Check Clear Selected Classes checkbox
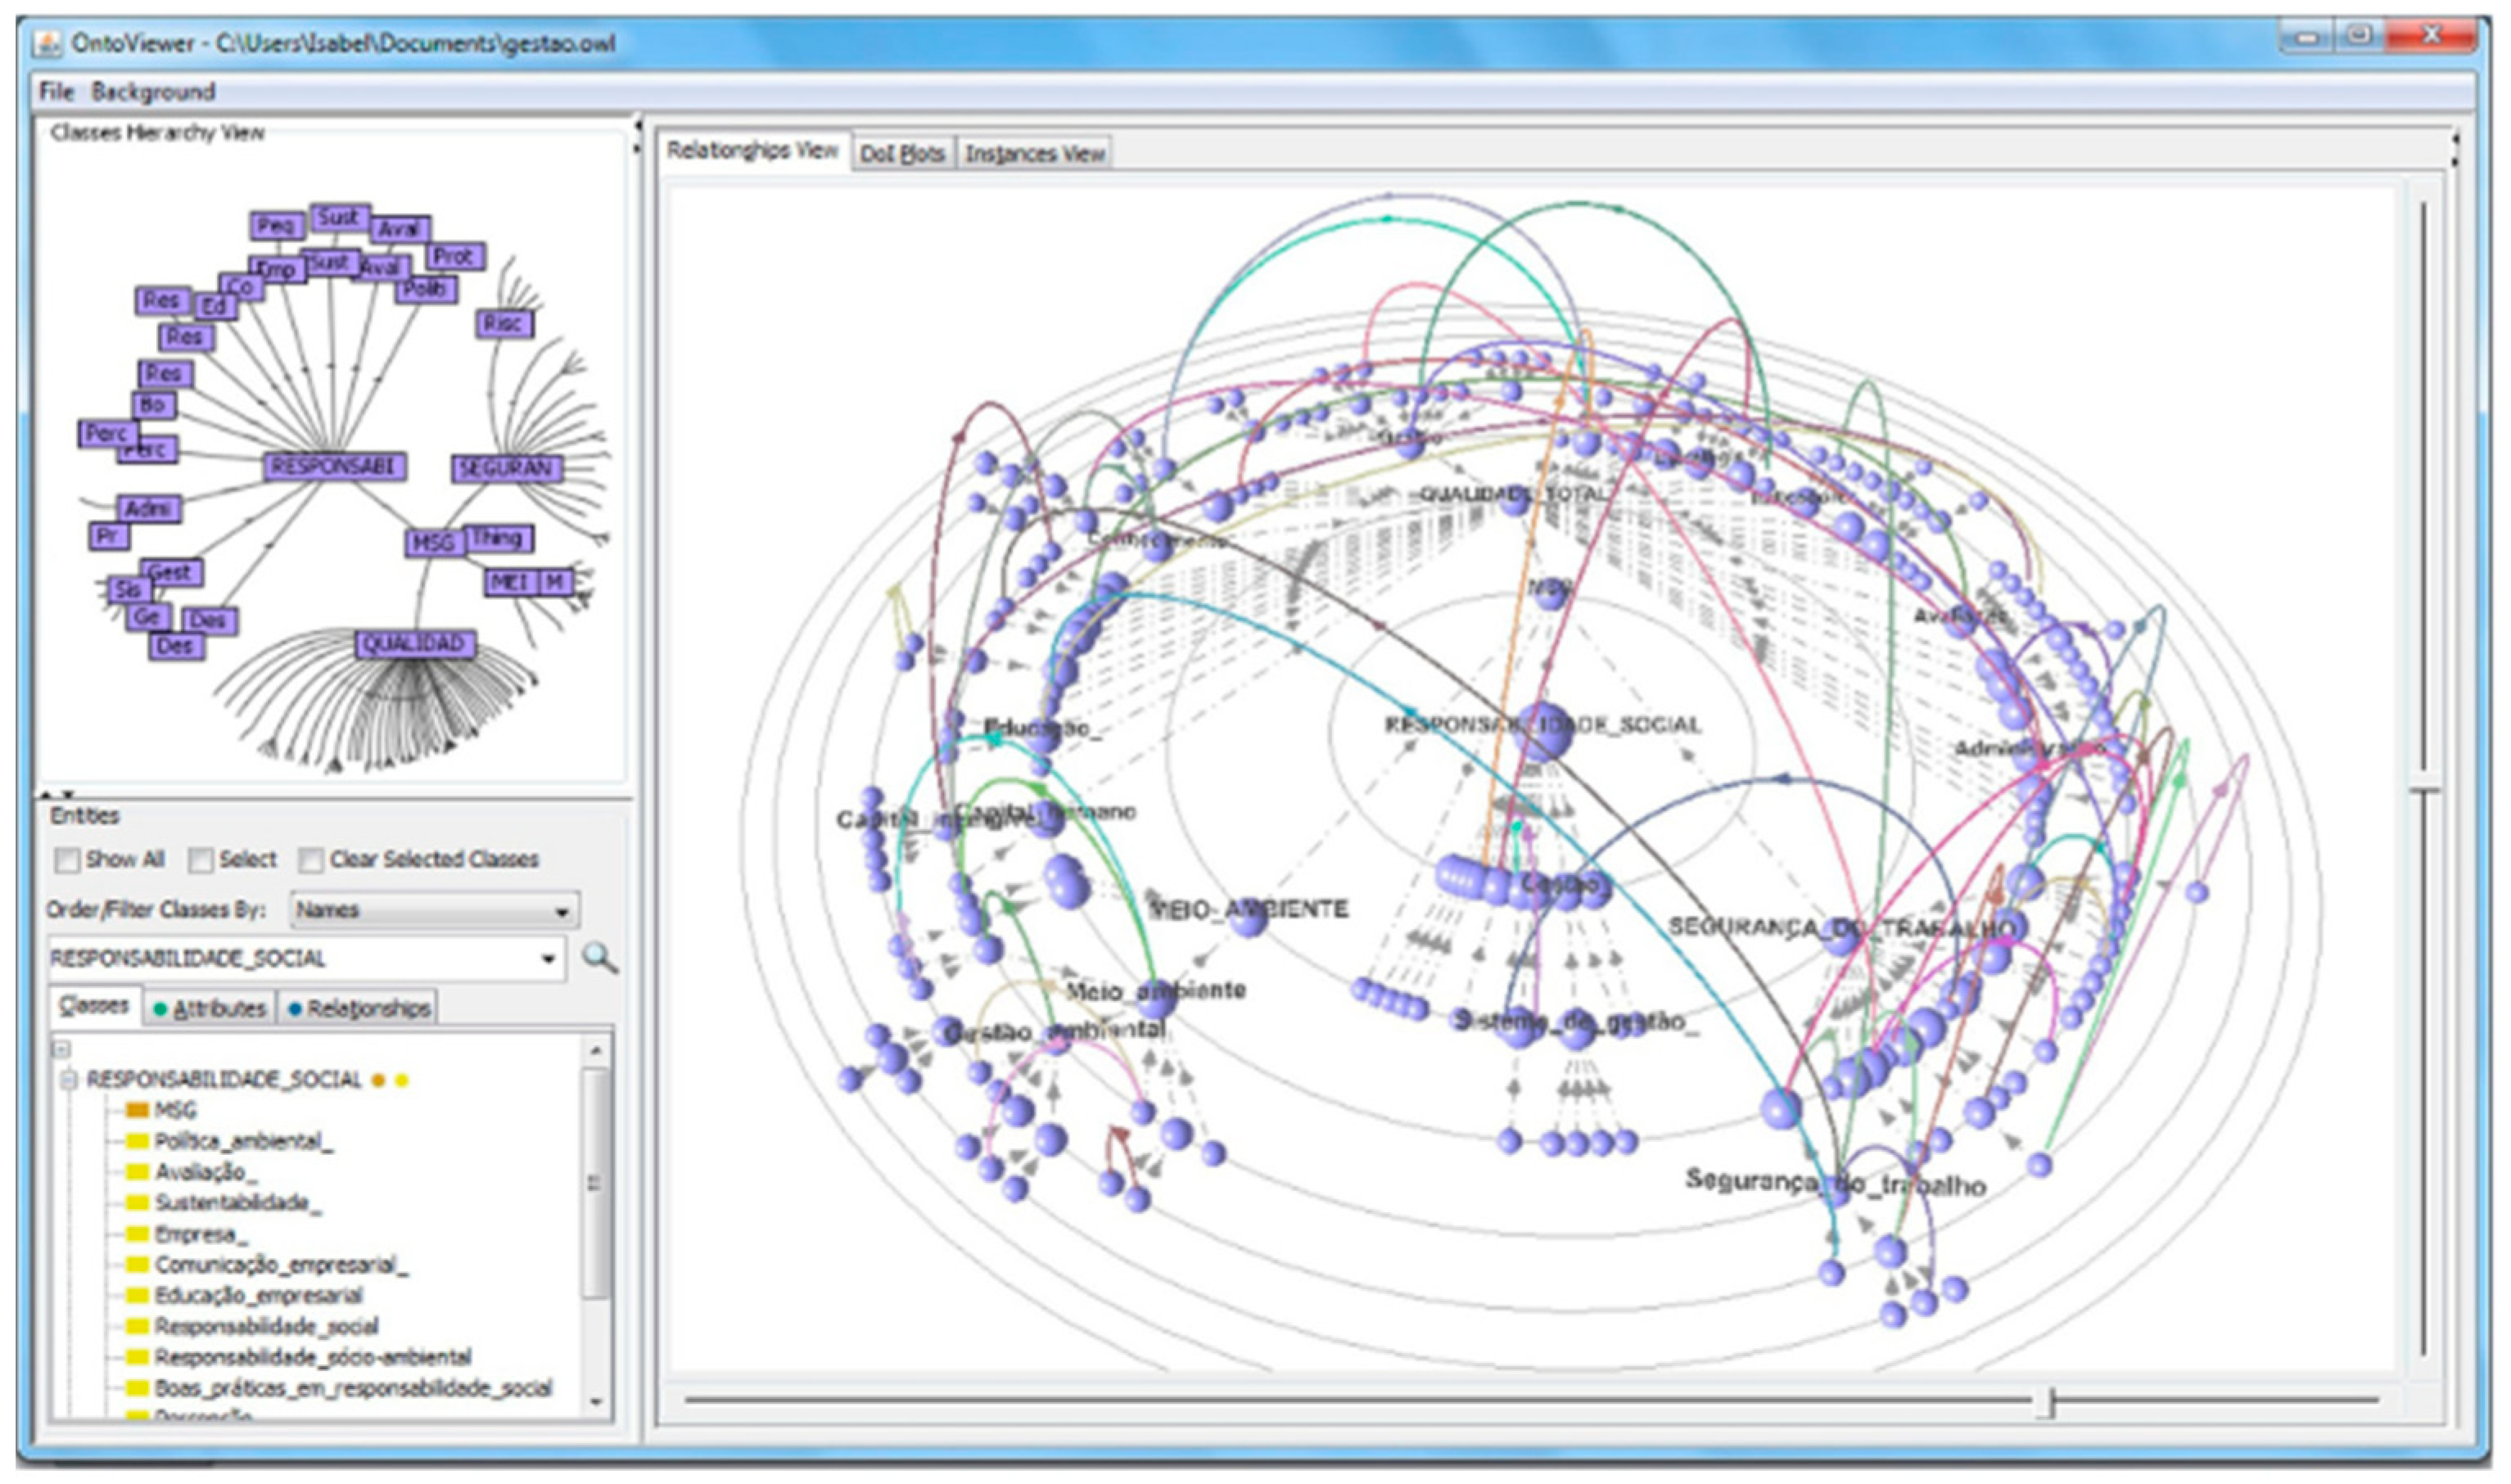The height and width of the screenshot is (1484, 2511). [x=311, y=860]
